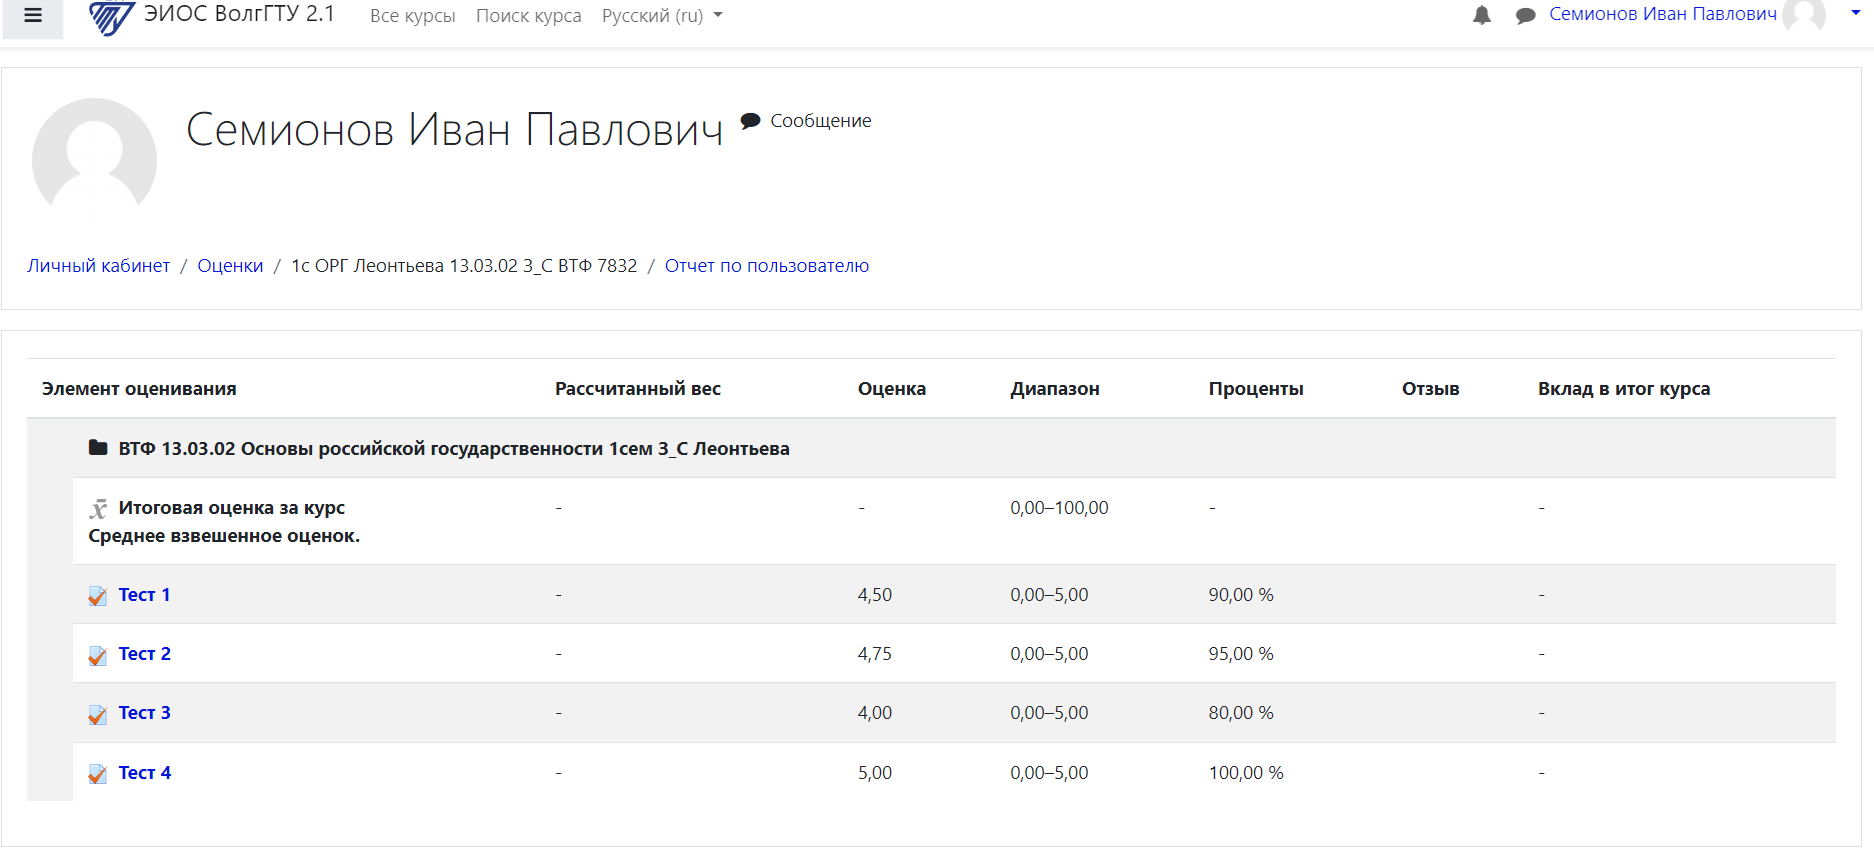Click the quiz icon beside Тест 4
Image resolution: width=1874 pixels, height=850 pixels.
coord(98,774)
